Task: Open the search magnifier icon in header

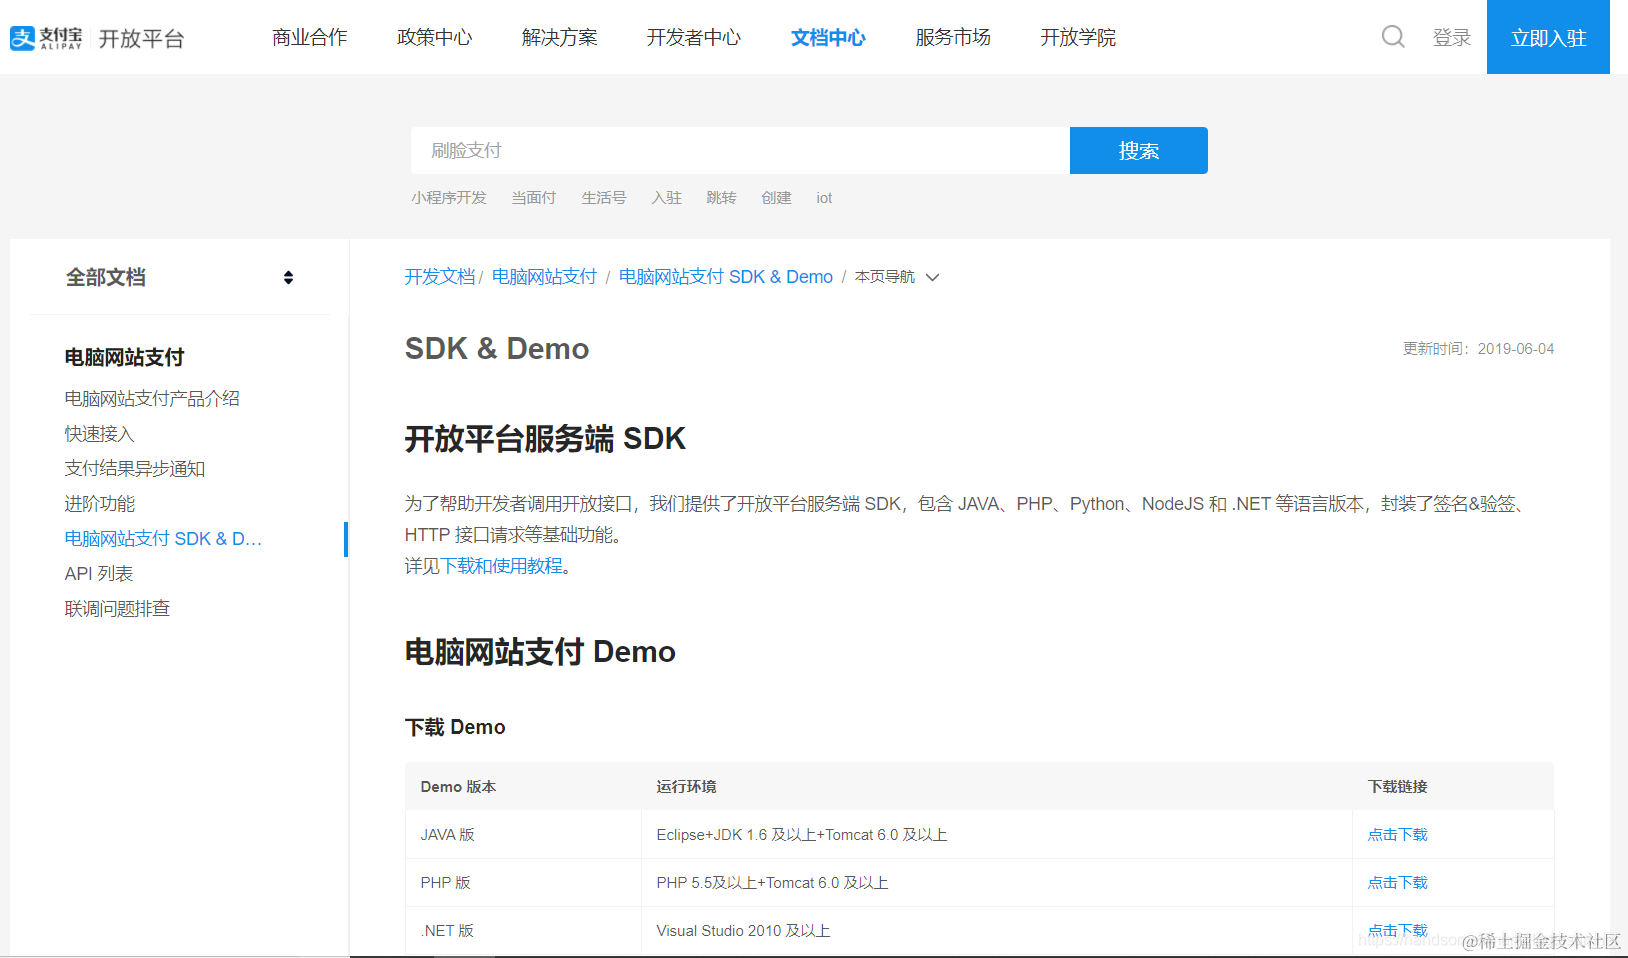Action: click(x=1393, y=37)
